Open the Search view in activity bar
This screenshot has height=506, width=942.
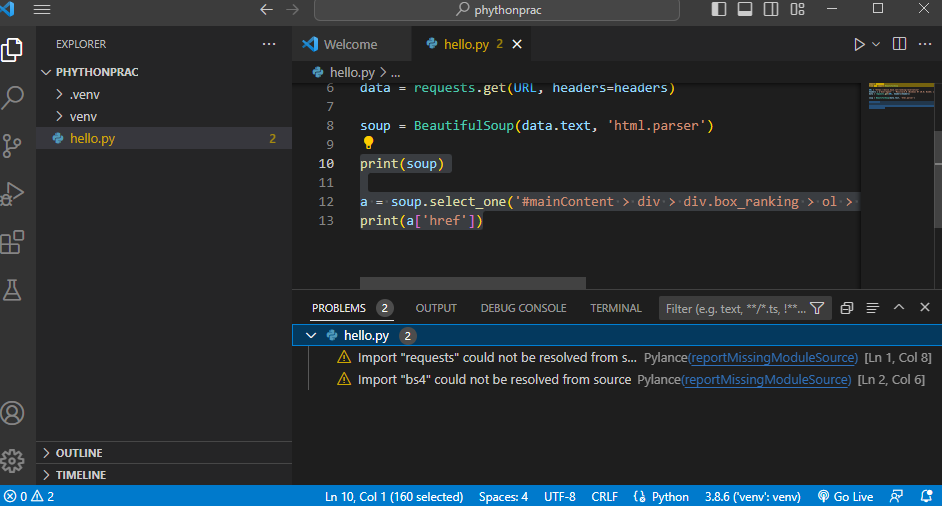[x=12, y=97]
